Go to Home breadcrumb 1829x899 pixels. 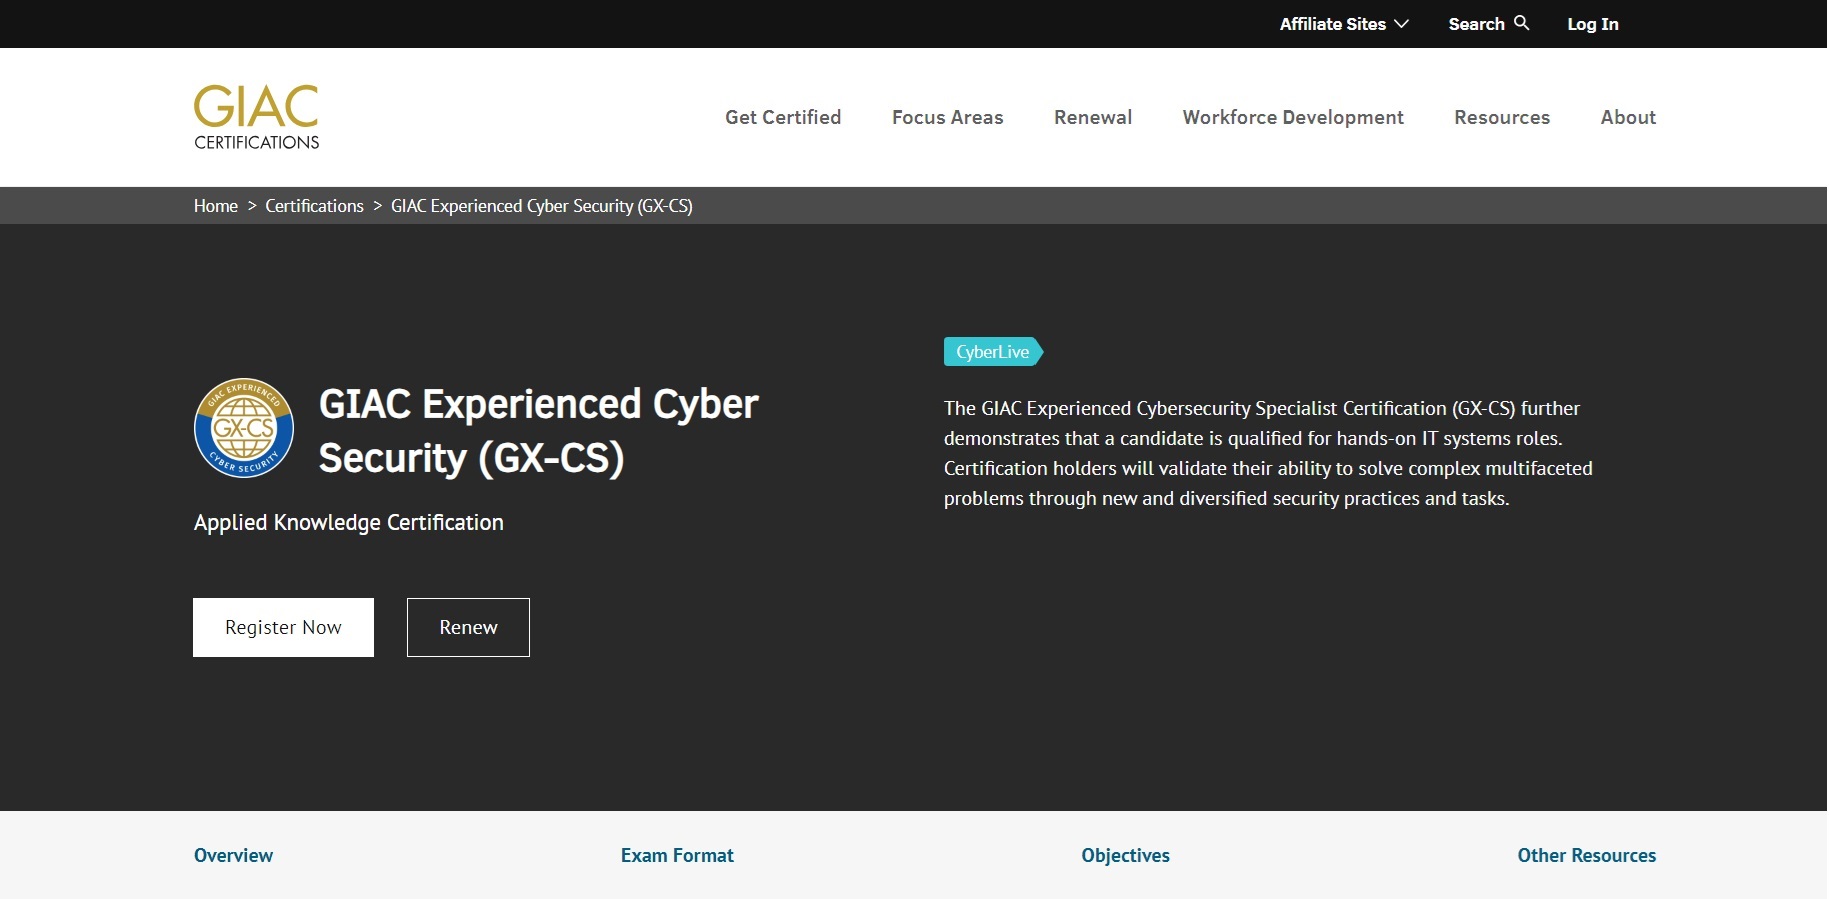coord(216,206)
